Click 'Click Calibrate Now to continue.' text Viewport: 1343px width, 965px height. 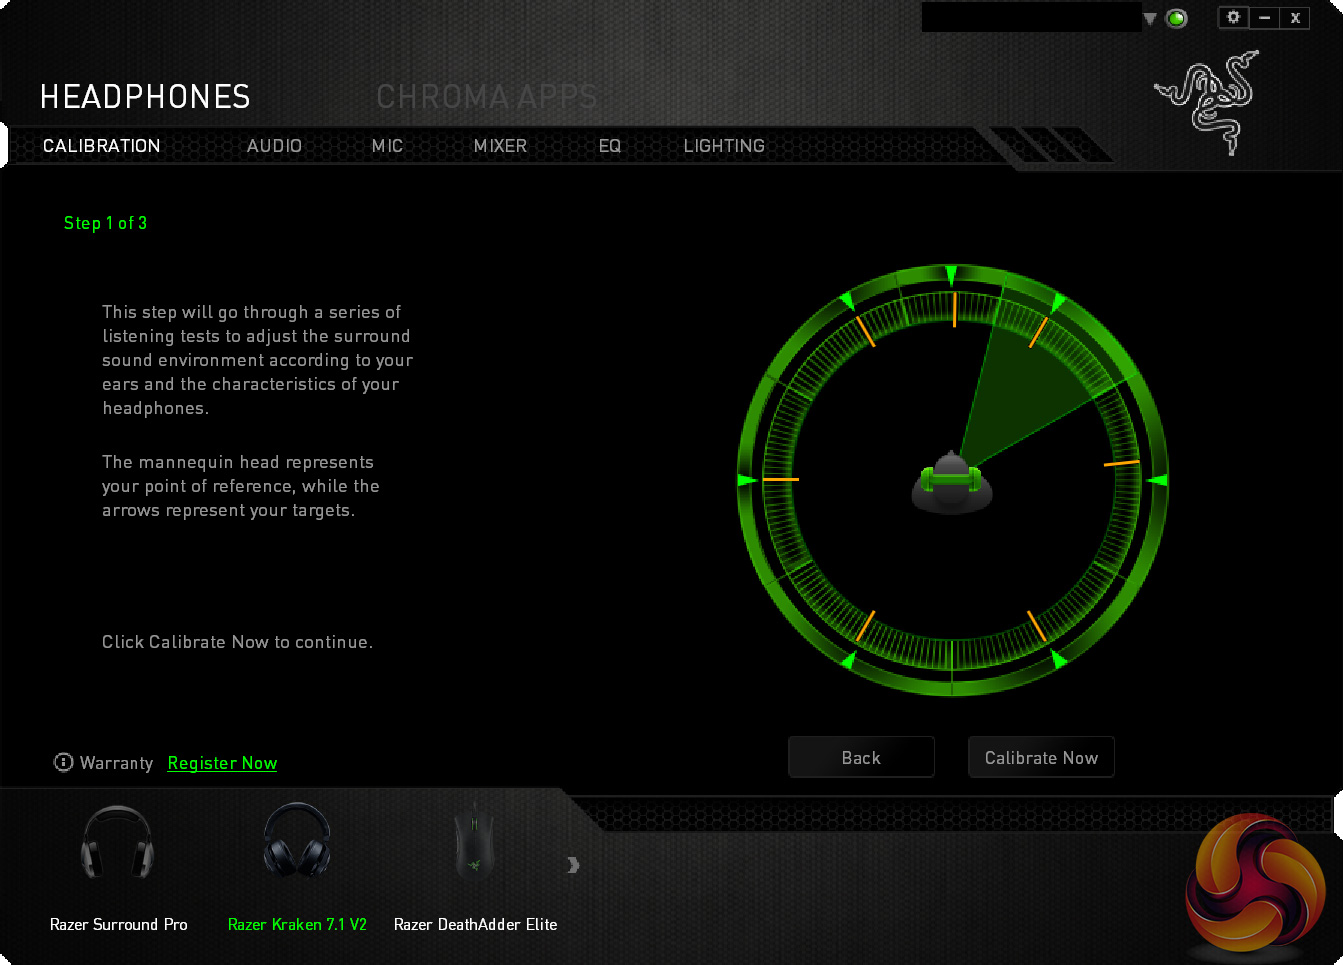[x=237, y=642]
